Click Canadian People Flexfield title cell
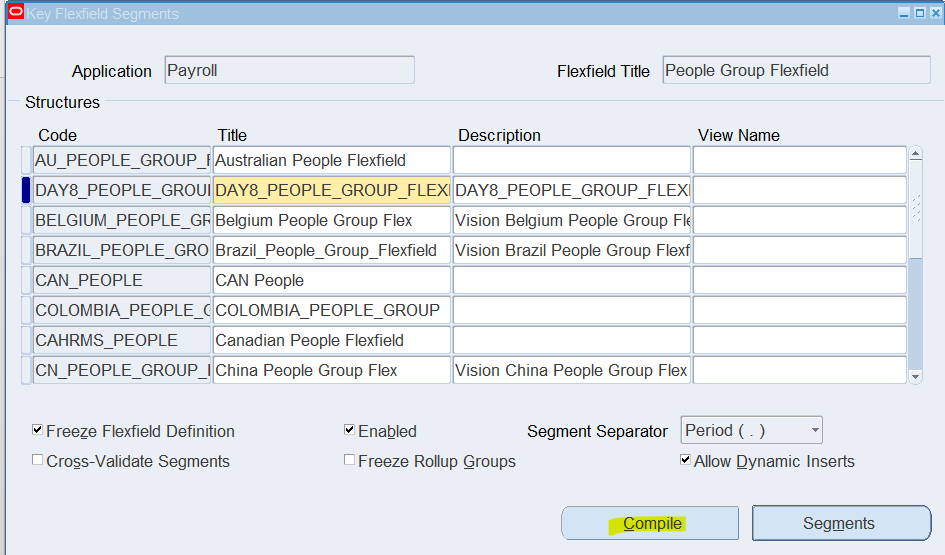 click(x=331, y=340)
